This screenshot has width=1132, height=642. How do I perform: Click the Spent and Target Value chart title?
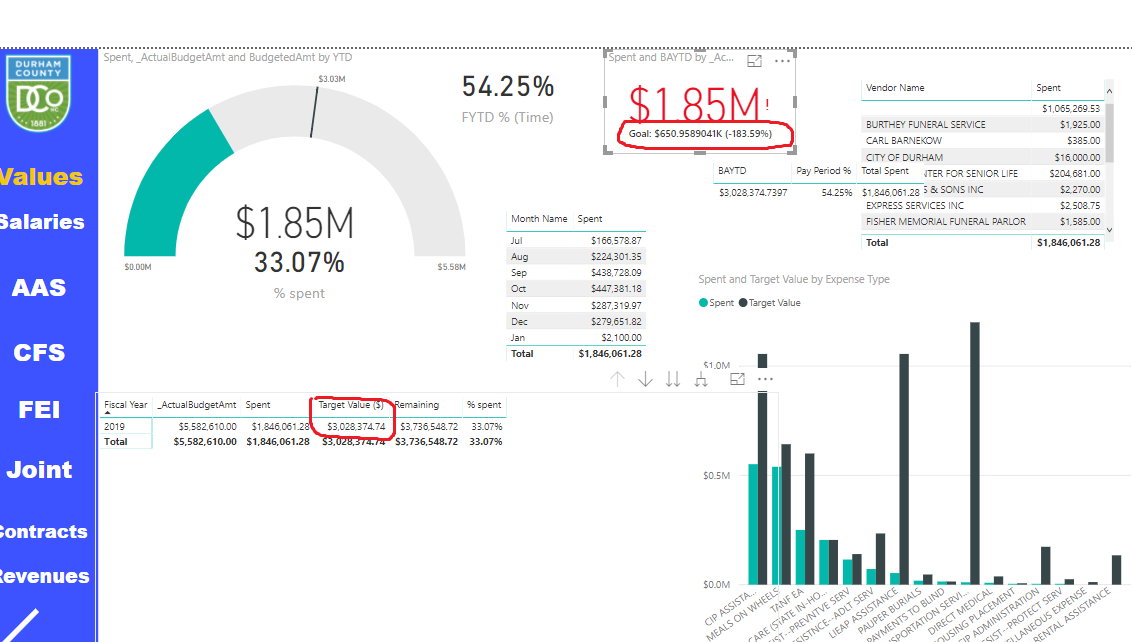(793, 279)
